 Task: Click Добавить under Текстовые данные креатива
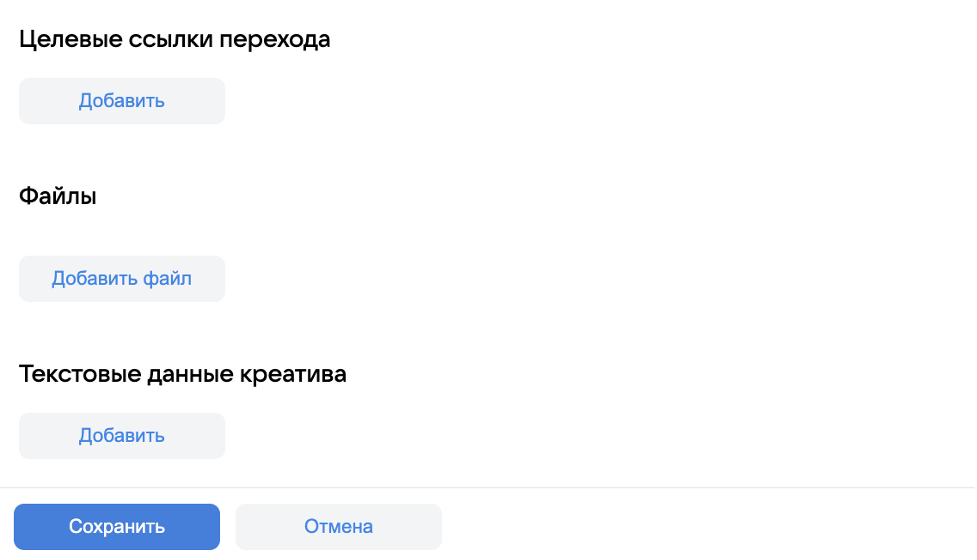pyautogui.click(x=122, y=436)
